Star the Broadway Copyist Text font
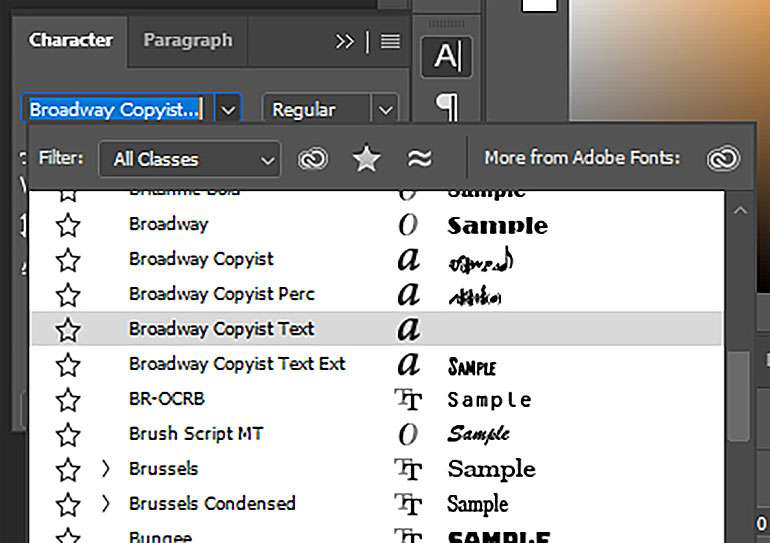Viewport: 770px width, 543px height. tap(68, 329)
